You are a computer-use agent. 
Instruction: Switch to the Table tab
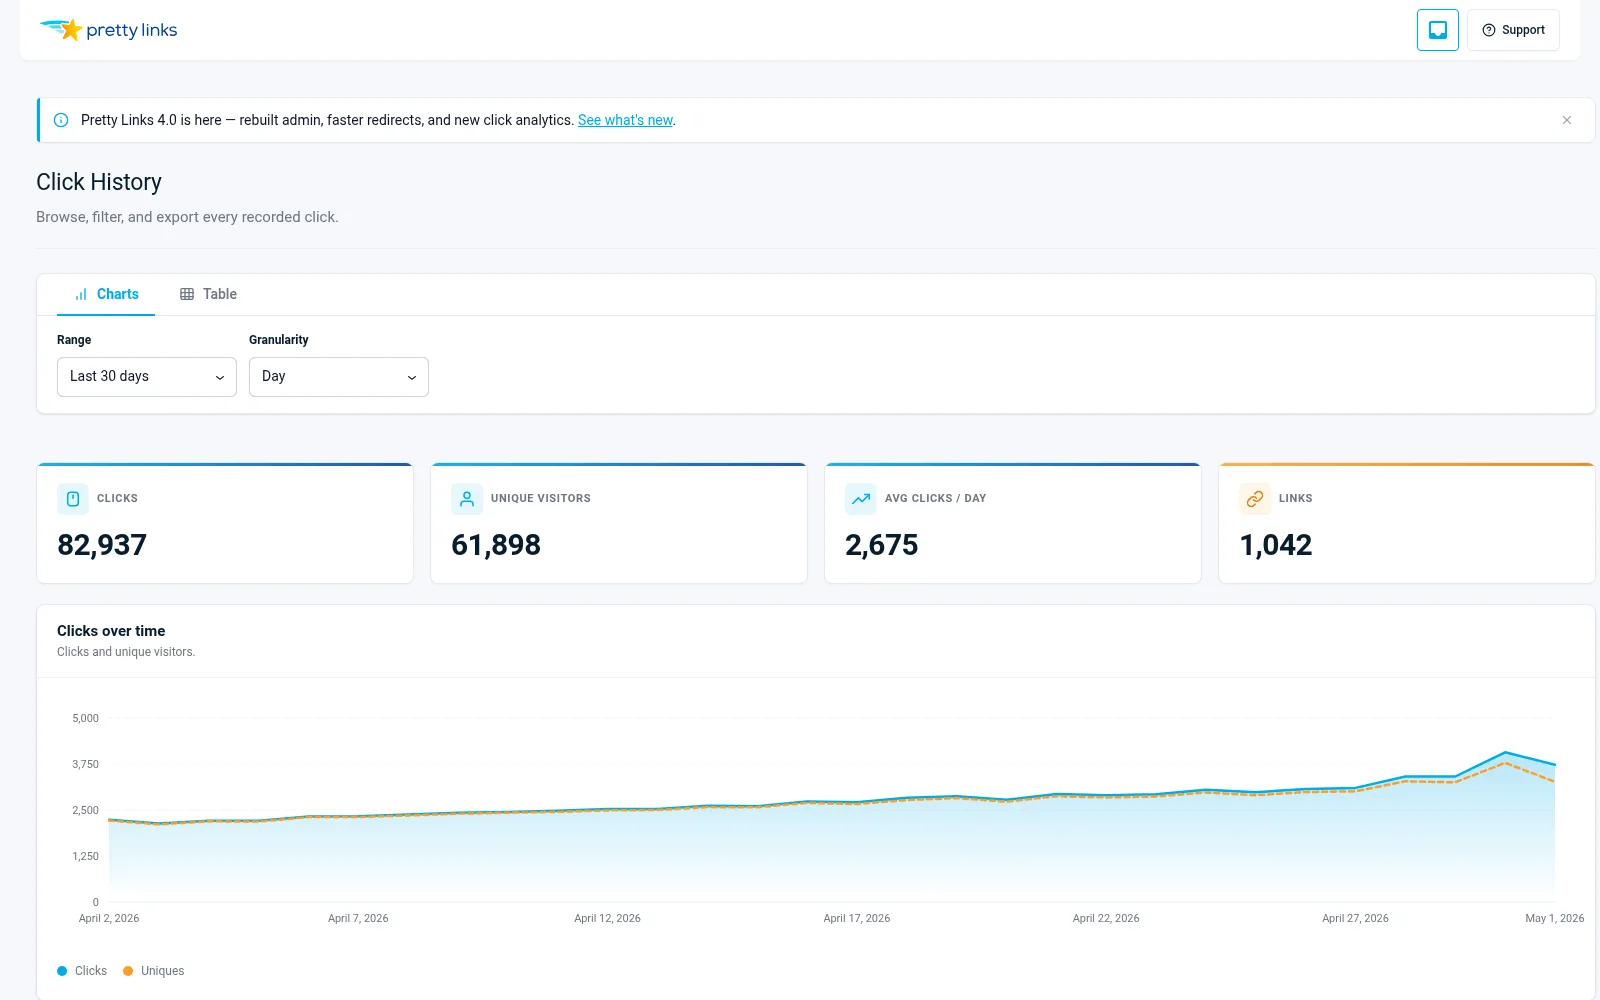(208, 294)
